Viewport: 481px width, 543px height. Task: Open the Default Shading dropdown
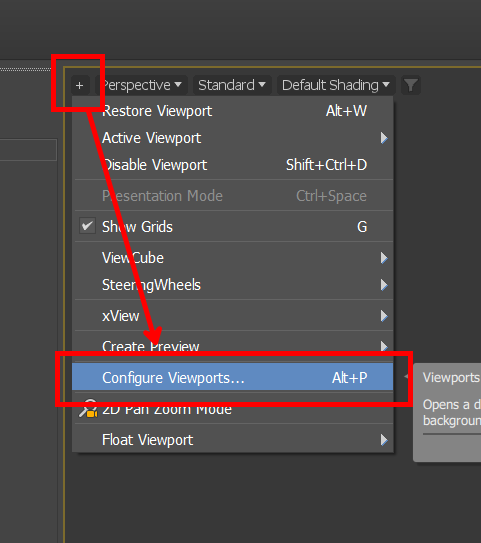(336, 85)
